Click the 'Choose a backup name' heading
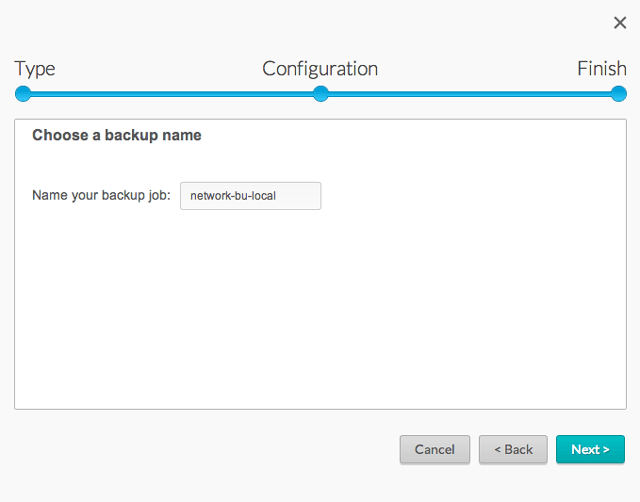640x502 pixels. (116, 135)
